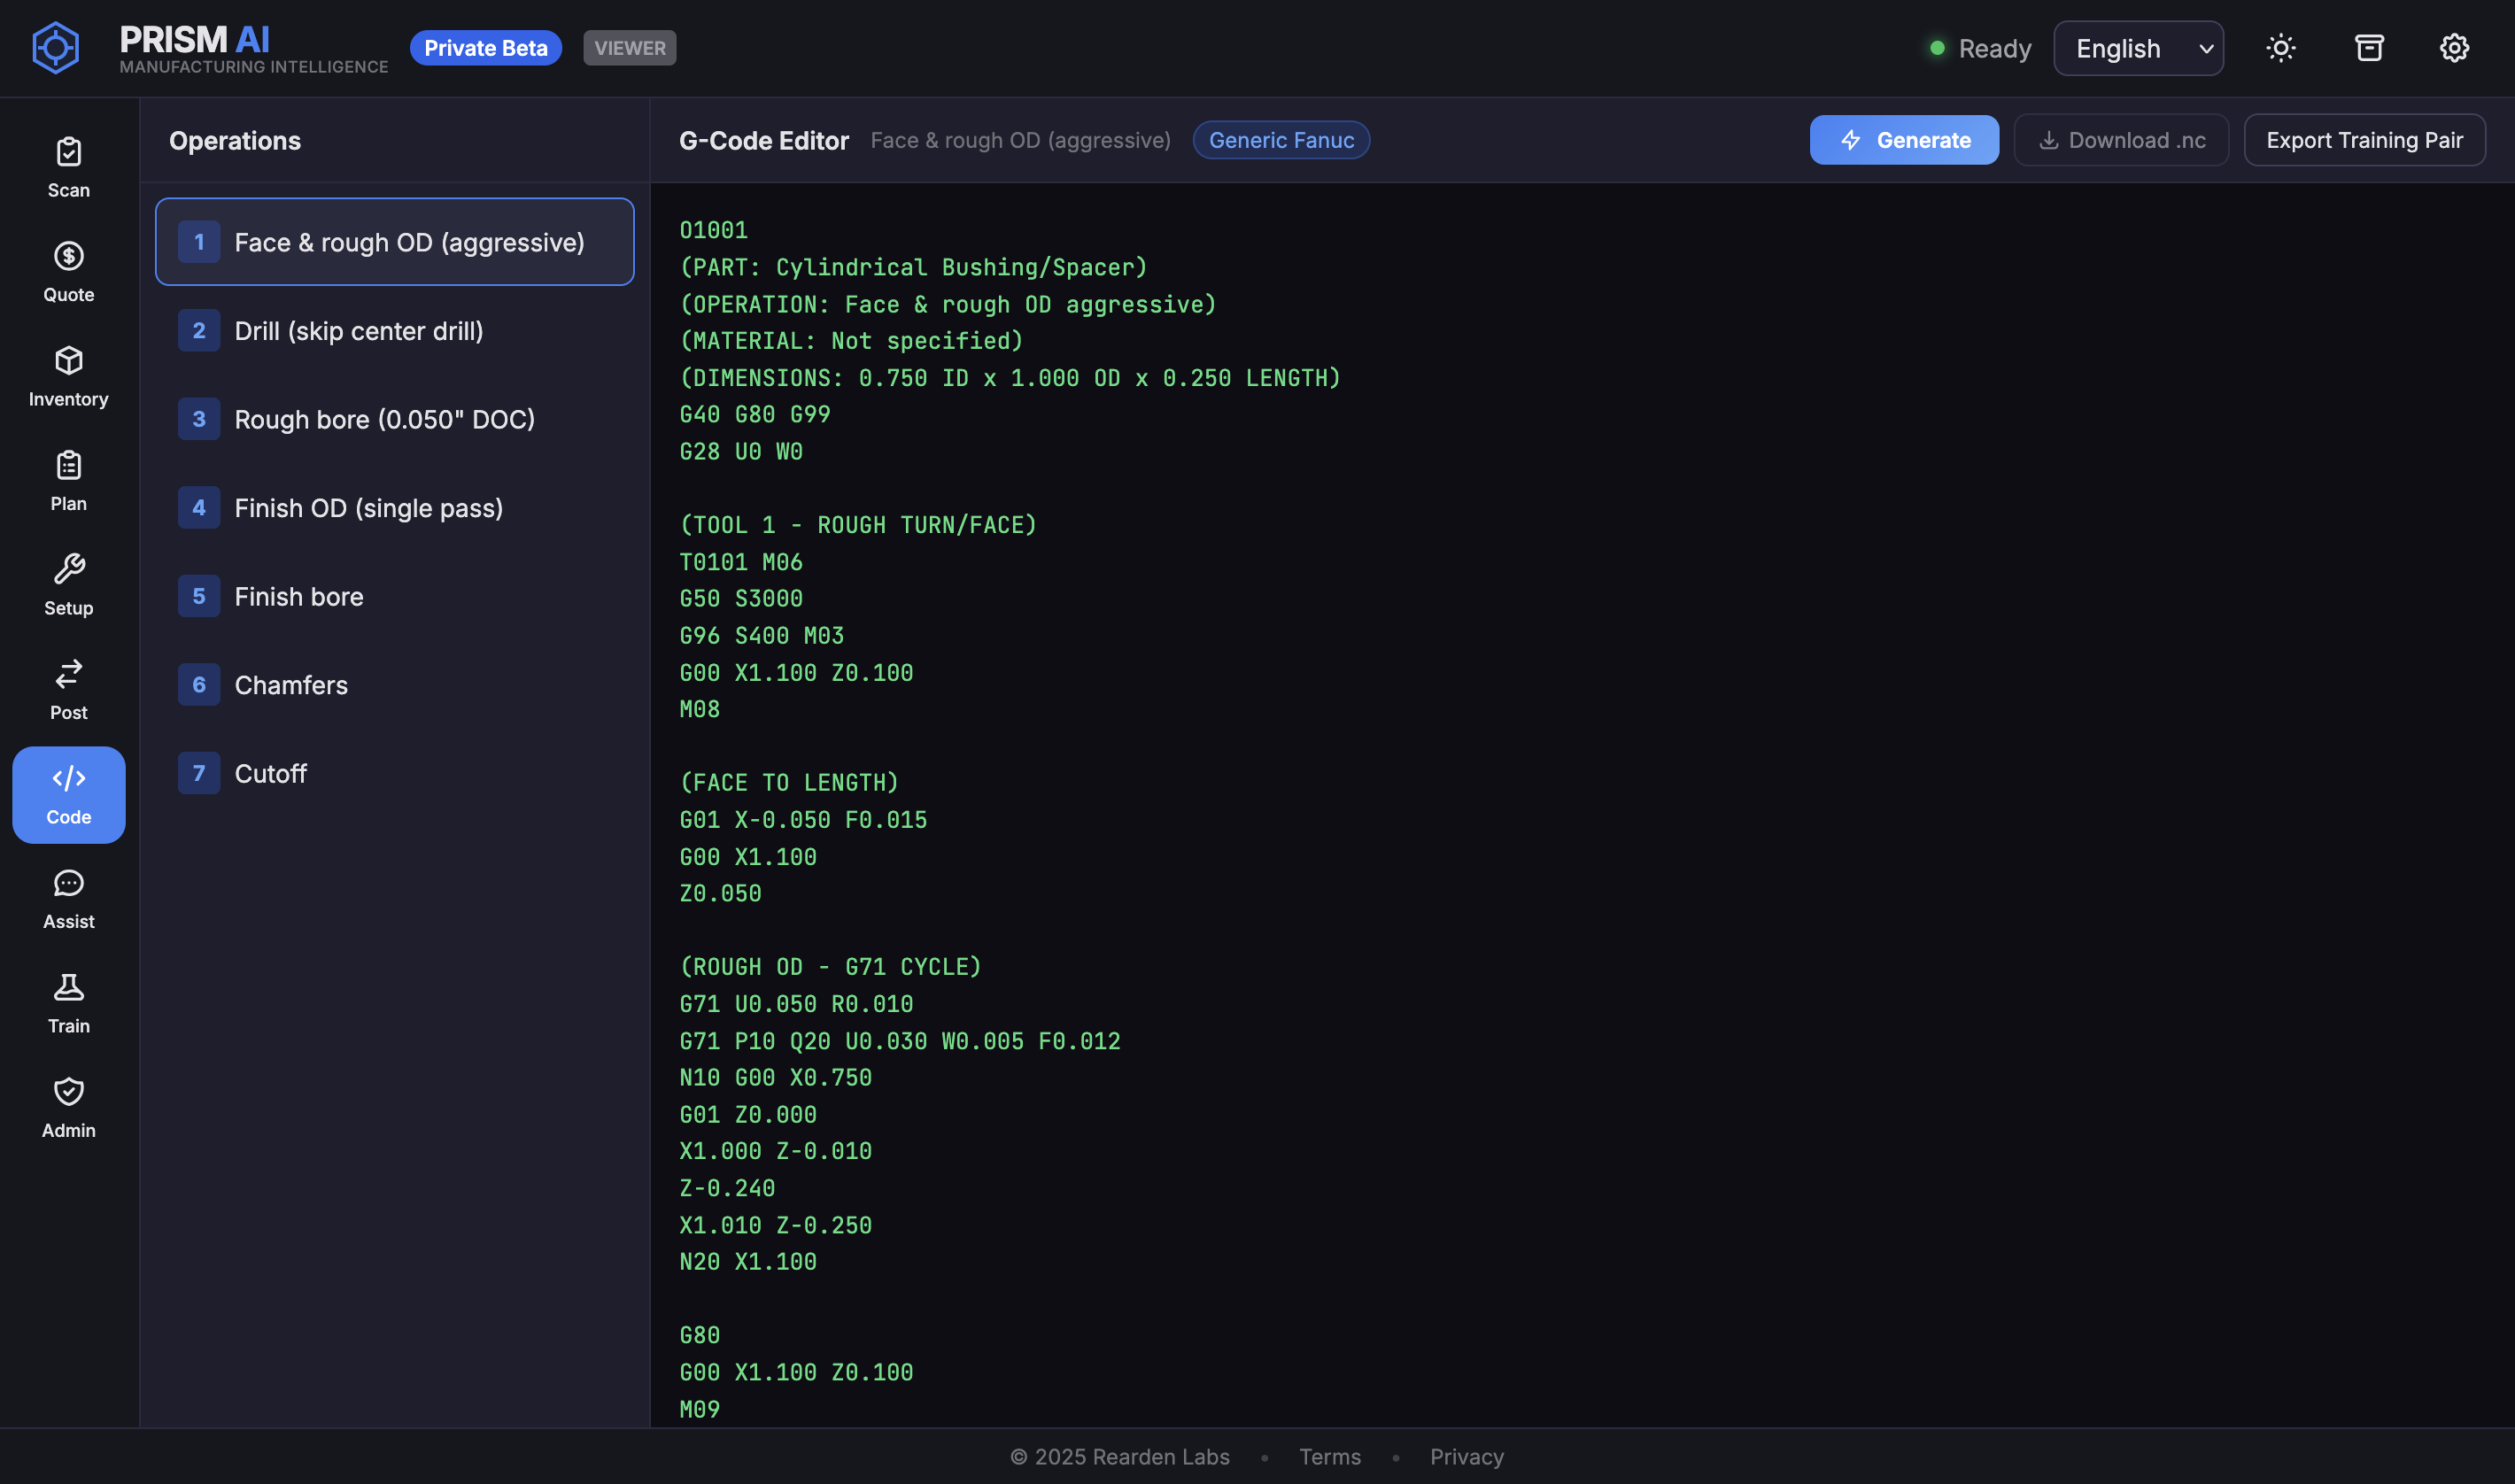Select Drill (skip center drill) operation
This screenshot has height=1484, width=2515.
point(394,331)
